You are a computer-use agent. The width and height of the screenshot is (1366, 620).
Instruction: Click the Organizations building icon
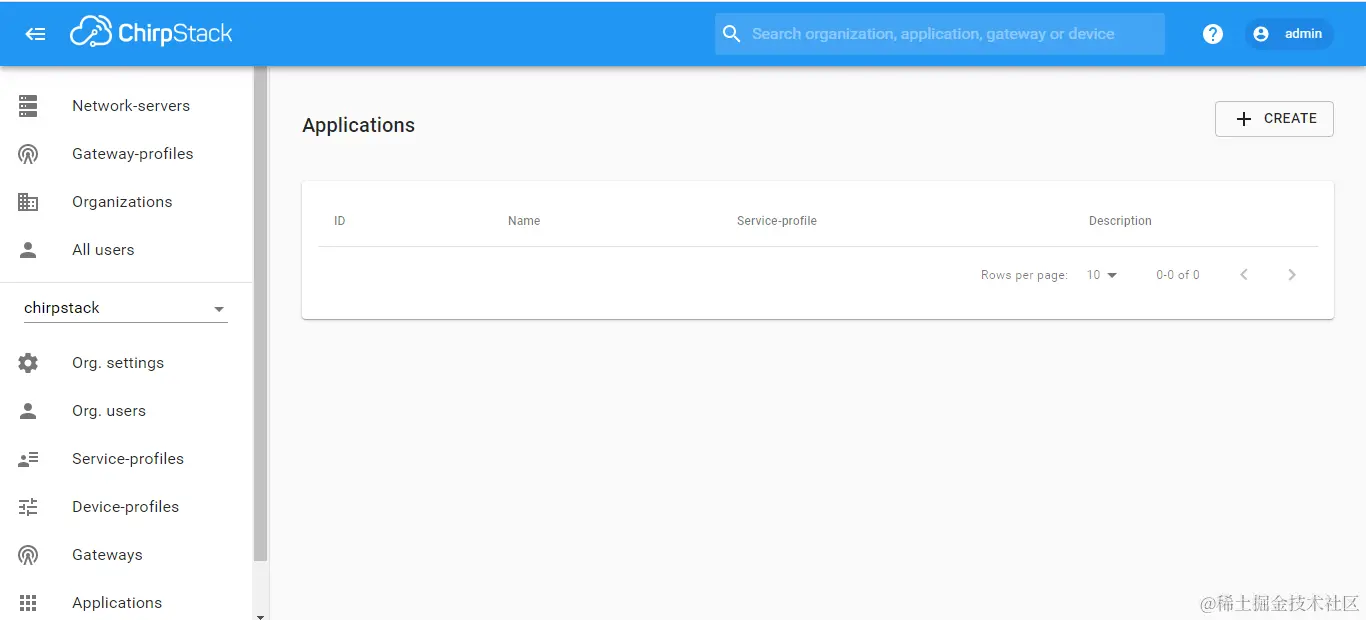pos(28,202)
